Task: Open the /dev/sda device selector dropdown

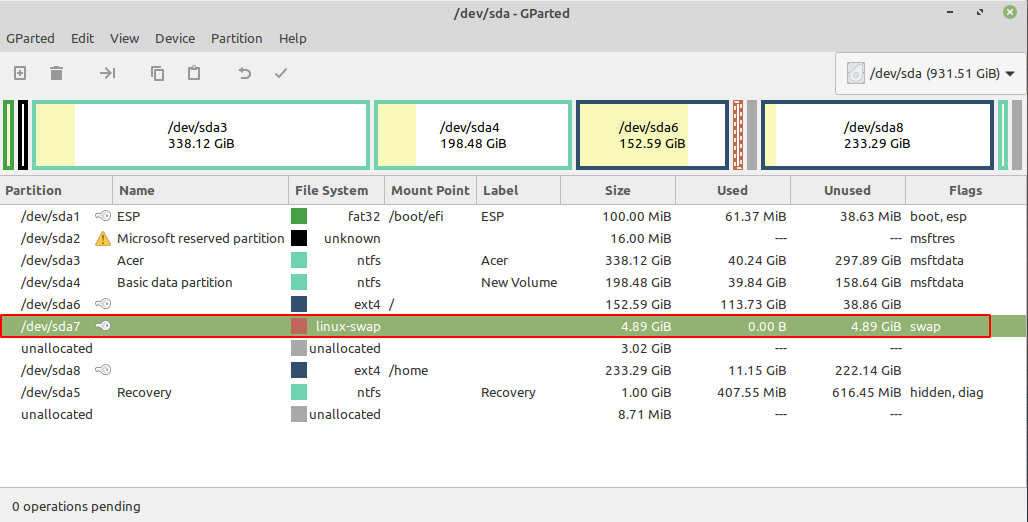Action: [930, 74]
